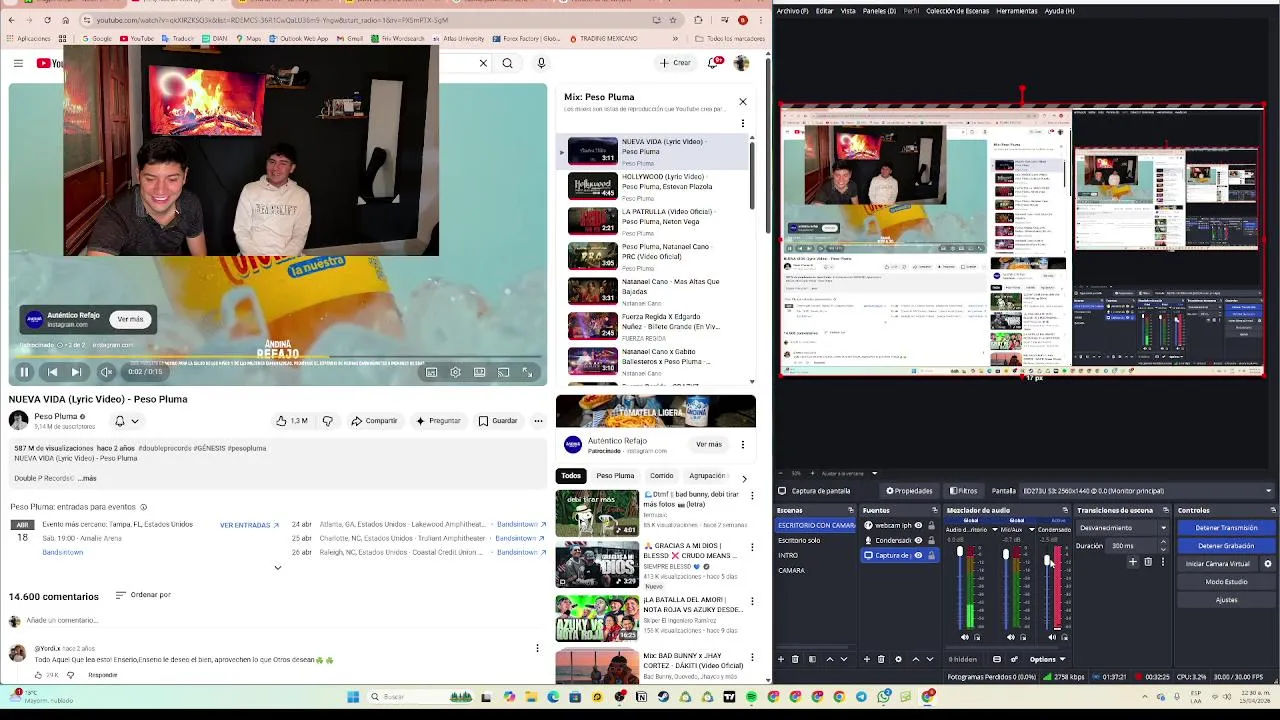Toggle YouTube subtitles icon

(x=431, y=372)
